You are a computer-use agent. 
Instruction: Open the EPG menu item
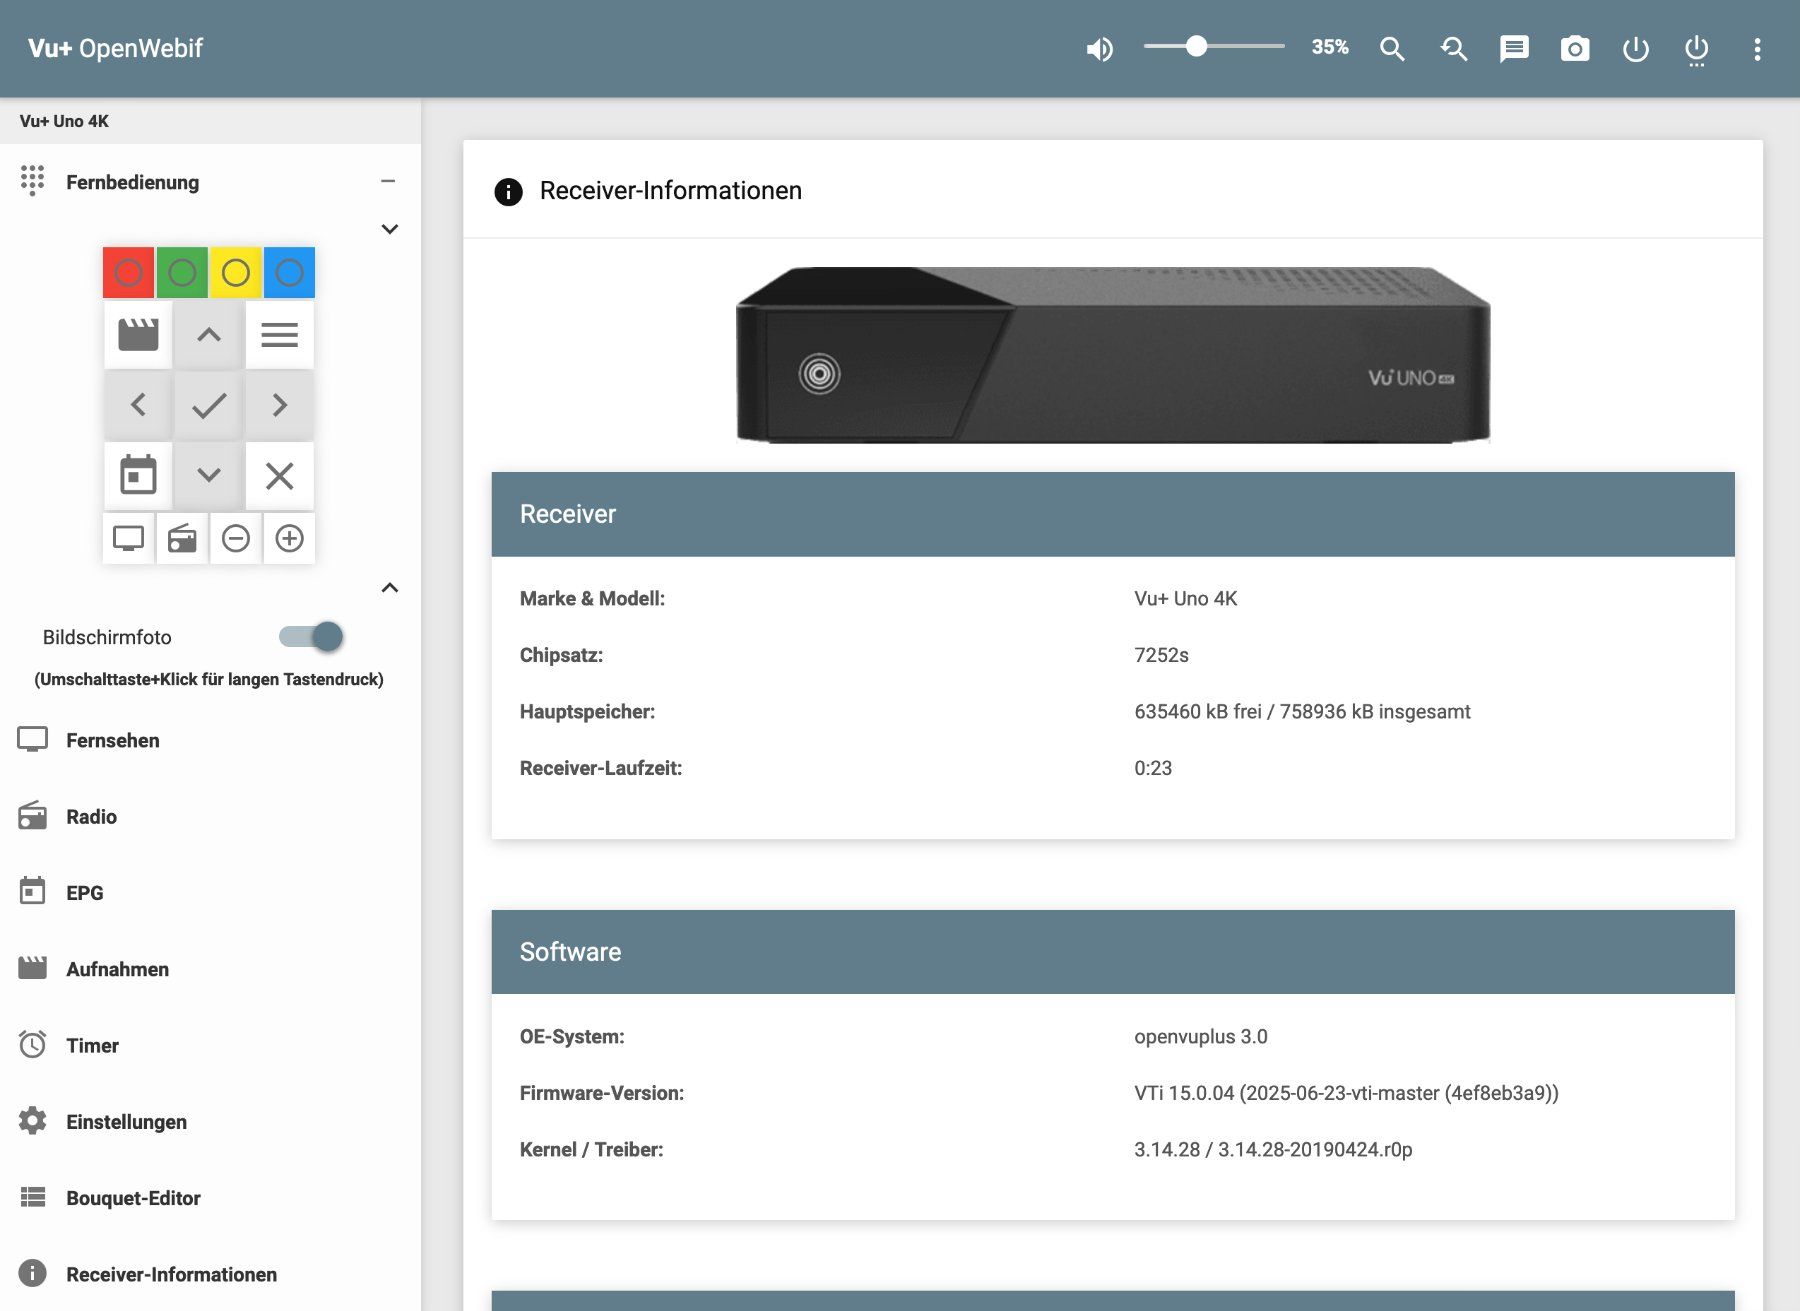(210, 893)
